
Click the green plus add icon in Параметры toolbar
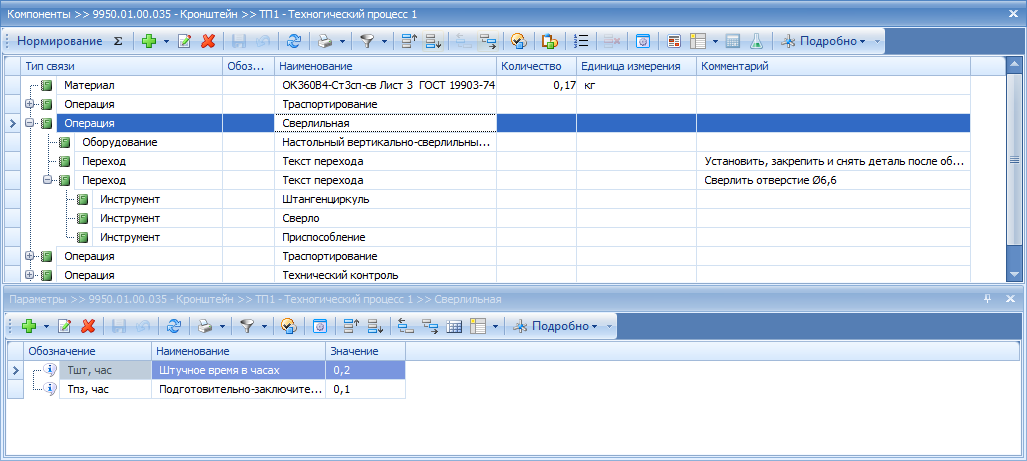(29, 325)
